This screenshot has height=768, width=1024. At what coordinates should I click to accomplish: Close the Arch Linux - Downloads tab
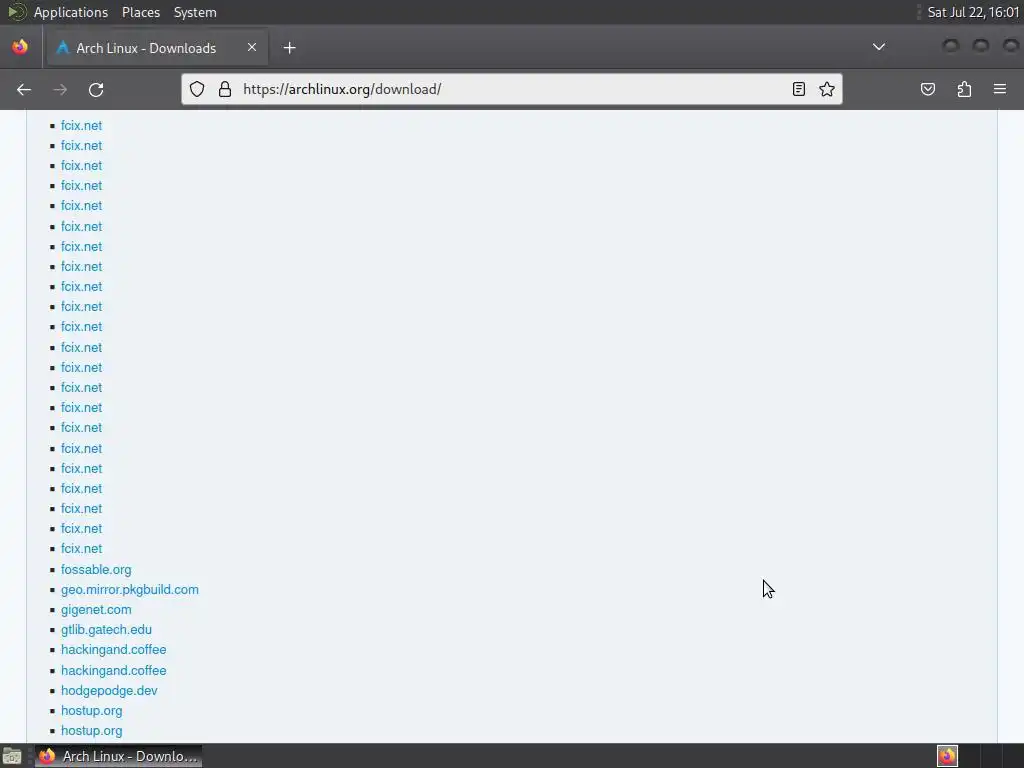coord(251,47)
